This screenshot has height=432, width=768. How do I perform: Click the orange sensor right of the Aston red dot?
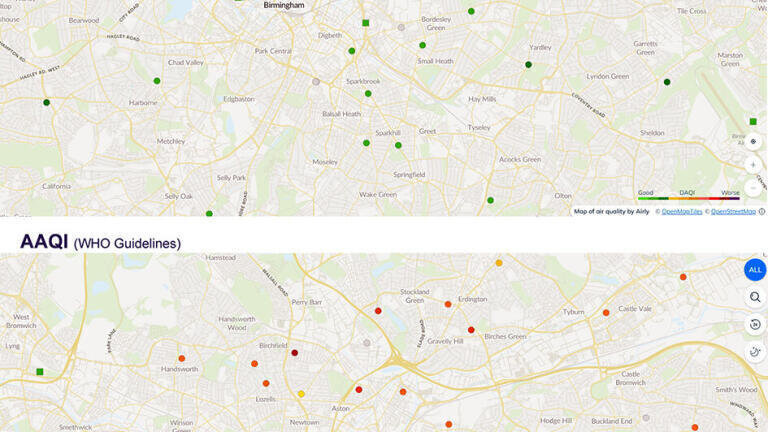pos(403,392)
